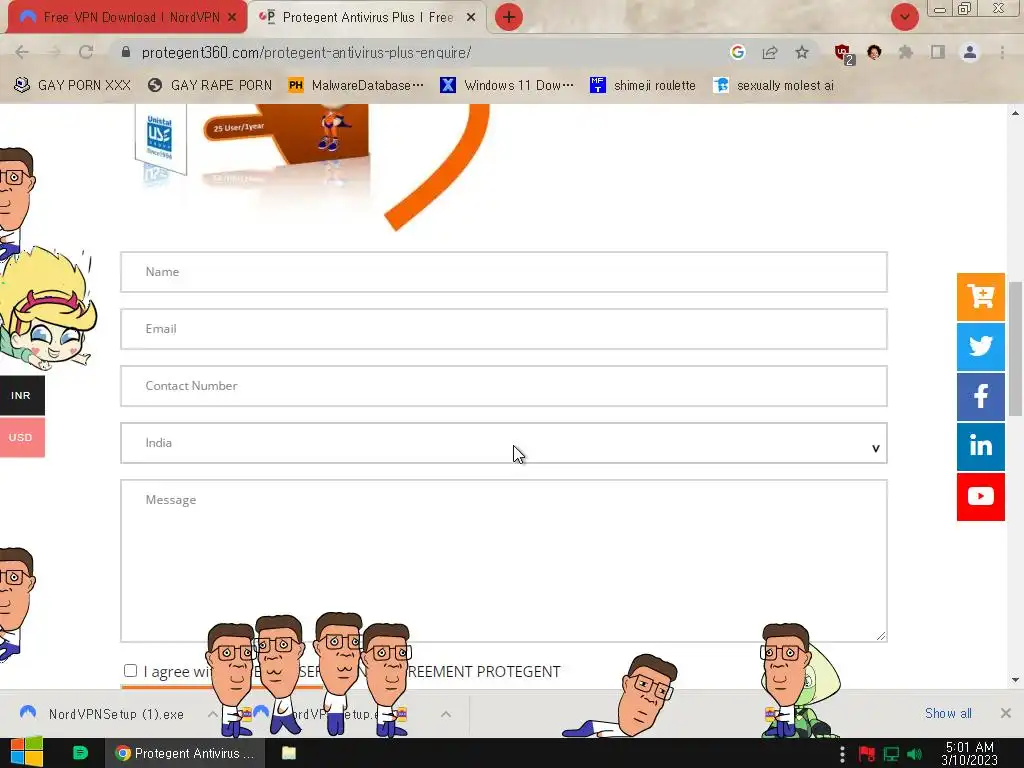1024x768 pixels.
Task: Focus the Email input field
Action: pyautogui.click(x=504, y=328)
